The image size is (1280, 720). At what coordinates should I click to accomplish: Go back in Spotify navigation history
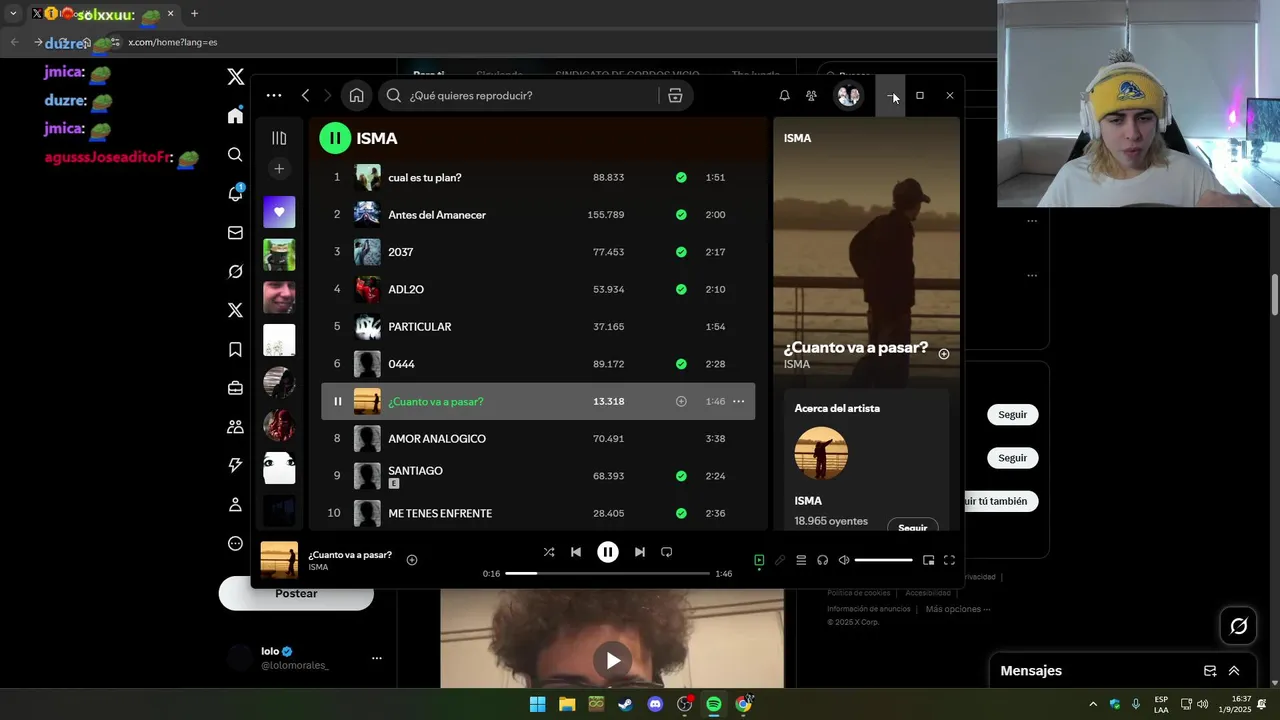[305, 96]
